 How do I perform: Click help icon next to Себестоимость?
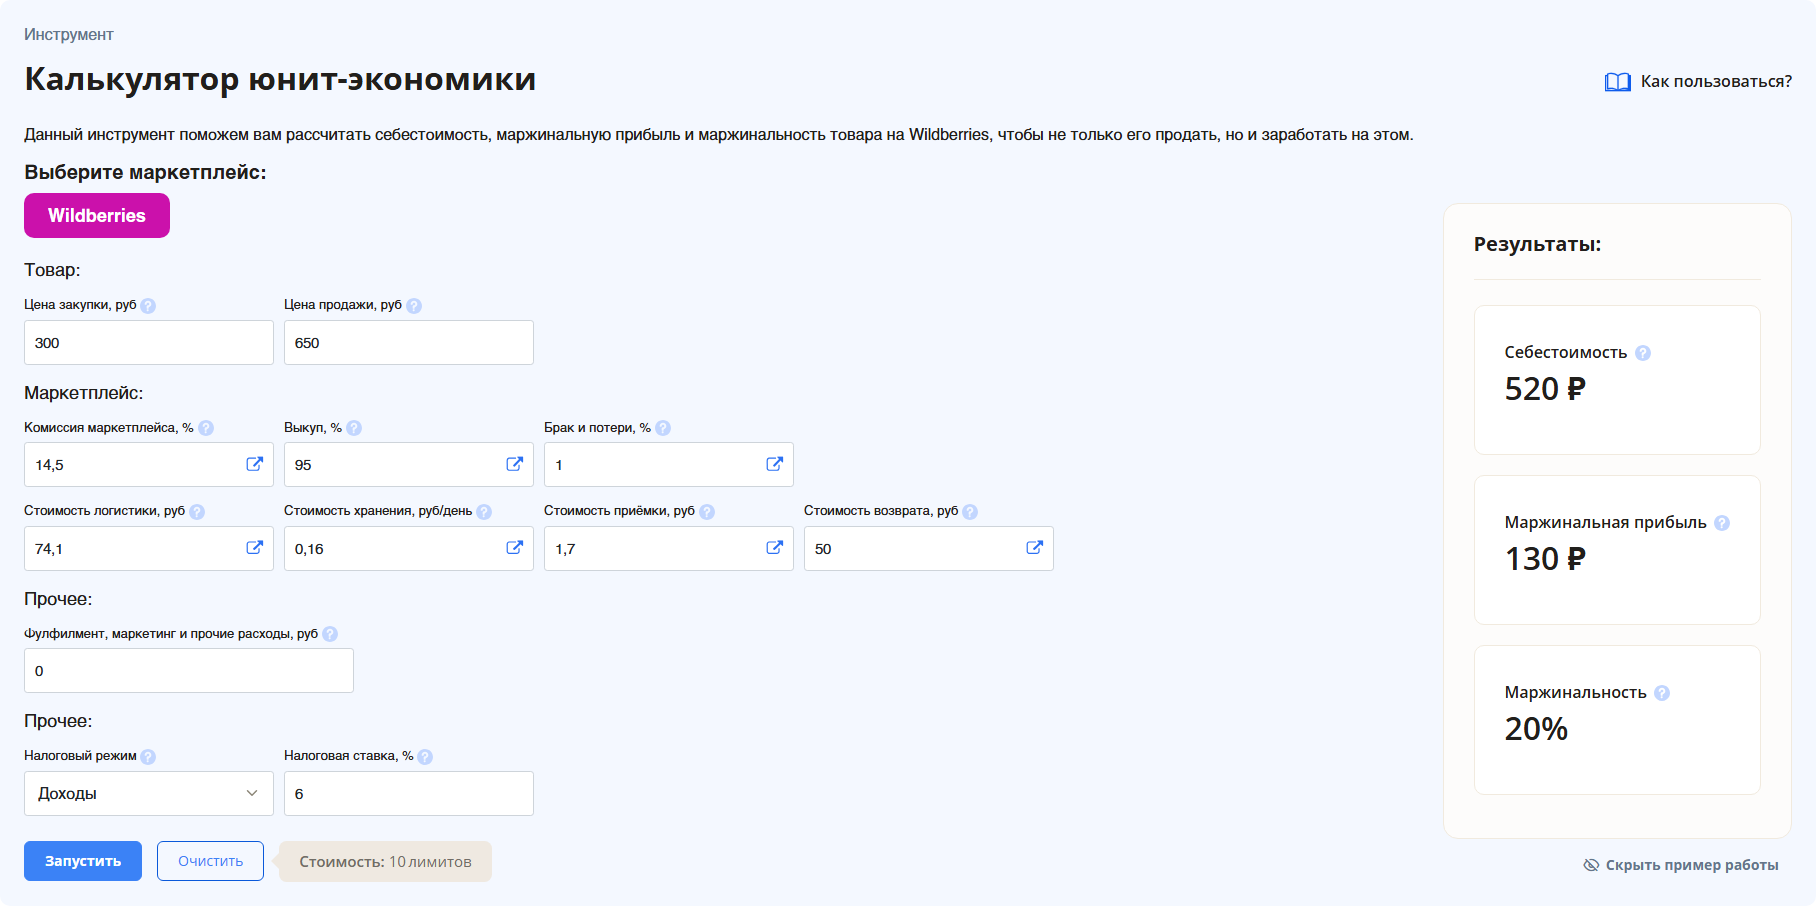[x=1642, y=353]
